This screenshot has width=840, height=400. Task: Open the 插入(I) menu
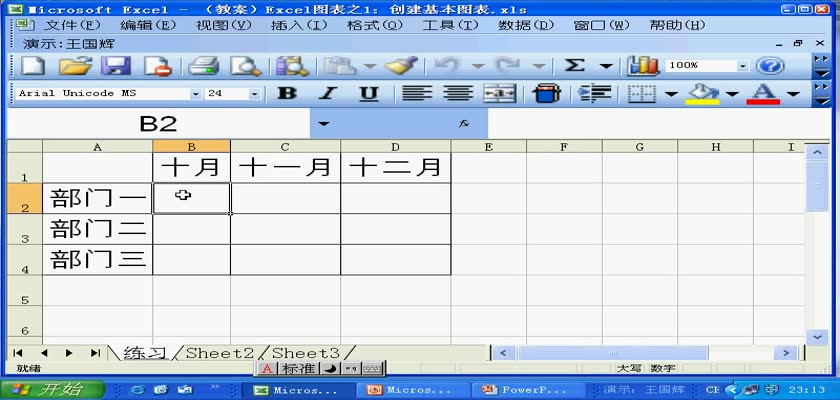coord(298,24)
